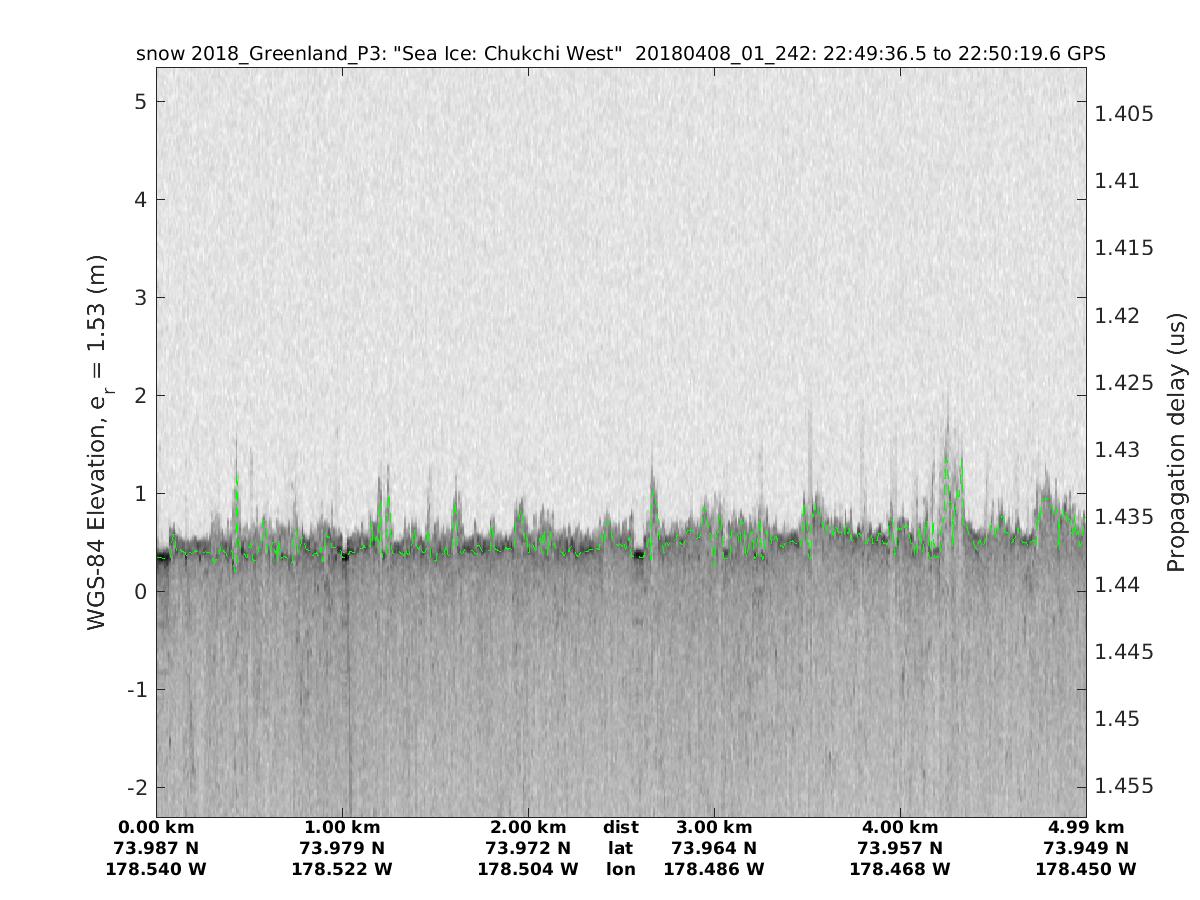
Task: Click the elevation tick label "5"
Action: pyautogui.click(x=141, y=102)
